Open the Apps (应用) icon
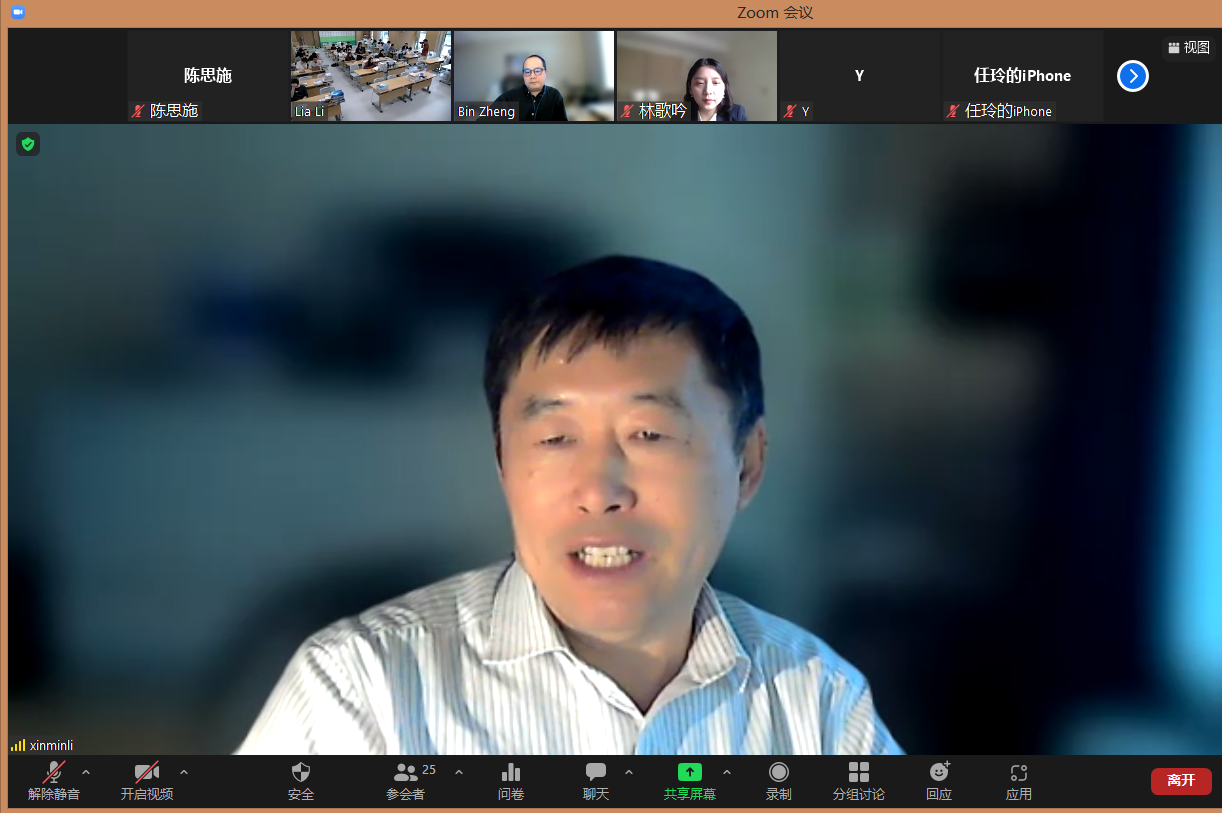1222x813 pixels. [1018, 773]
